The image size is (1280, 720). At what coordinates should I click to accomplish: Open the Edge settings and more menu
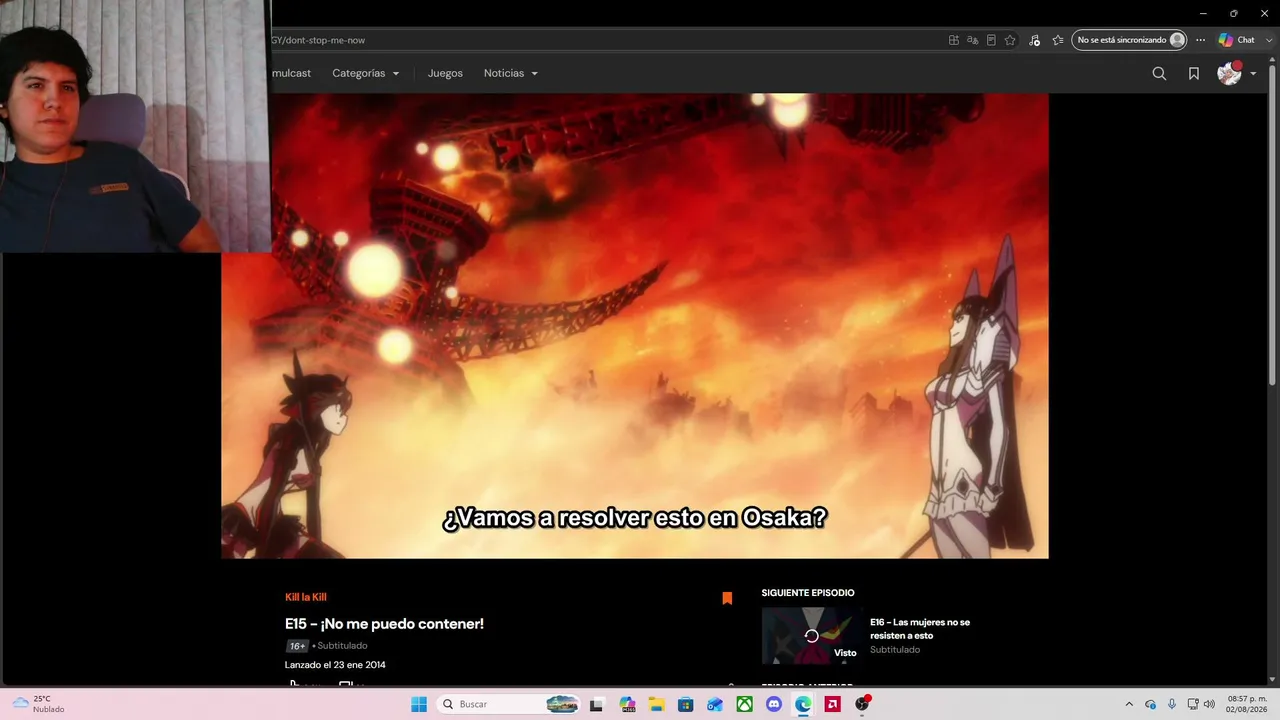click(1201, 40)
